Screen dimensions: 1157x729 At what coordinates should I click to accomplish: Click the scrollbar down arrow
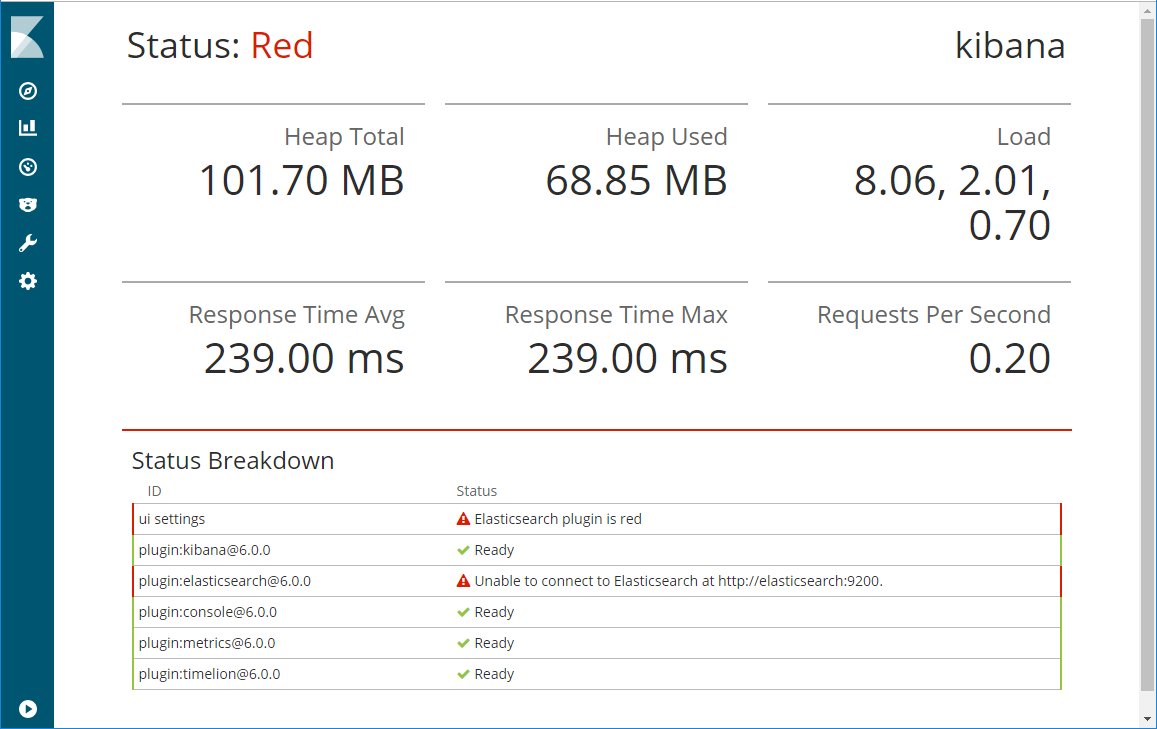point(1147,718)
